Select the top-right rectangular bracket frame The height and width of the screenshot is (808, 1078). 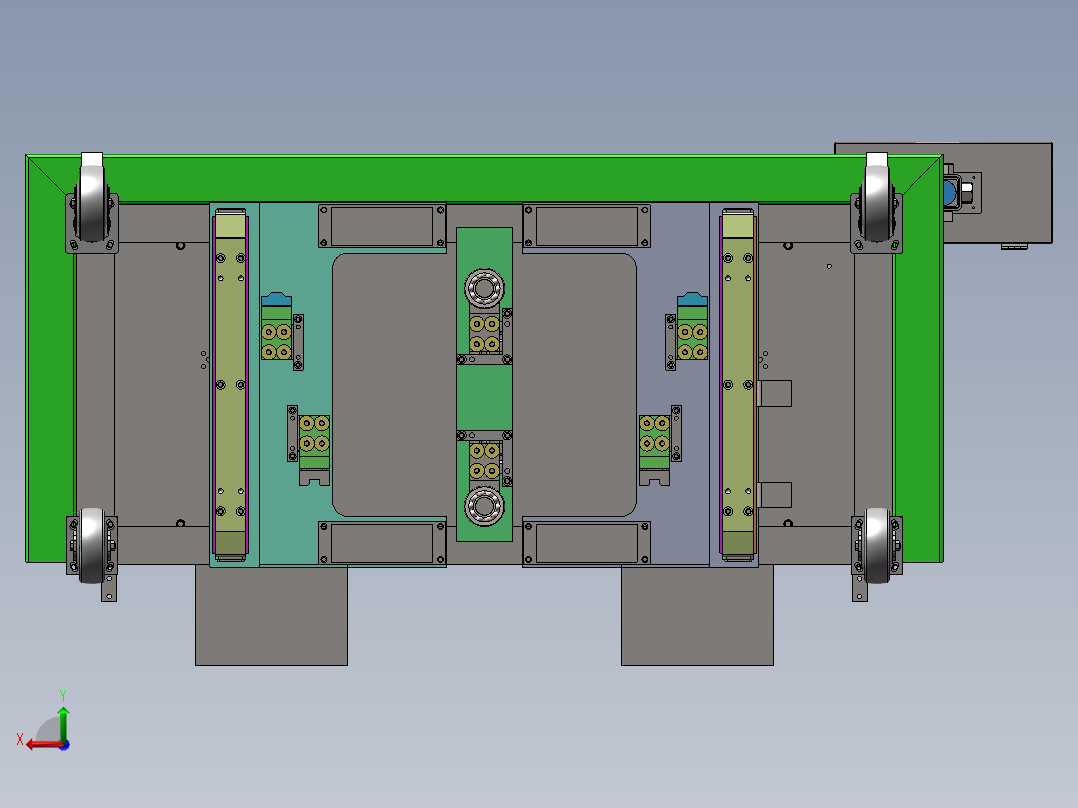tap(586, 226)
